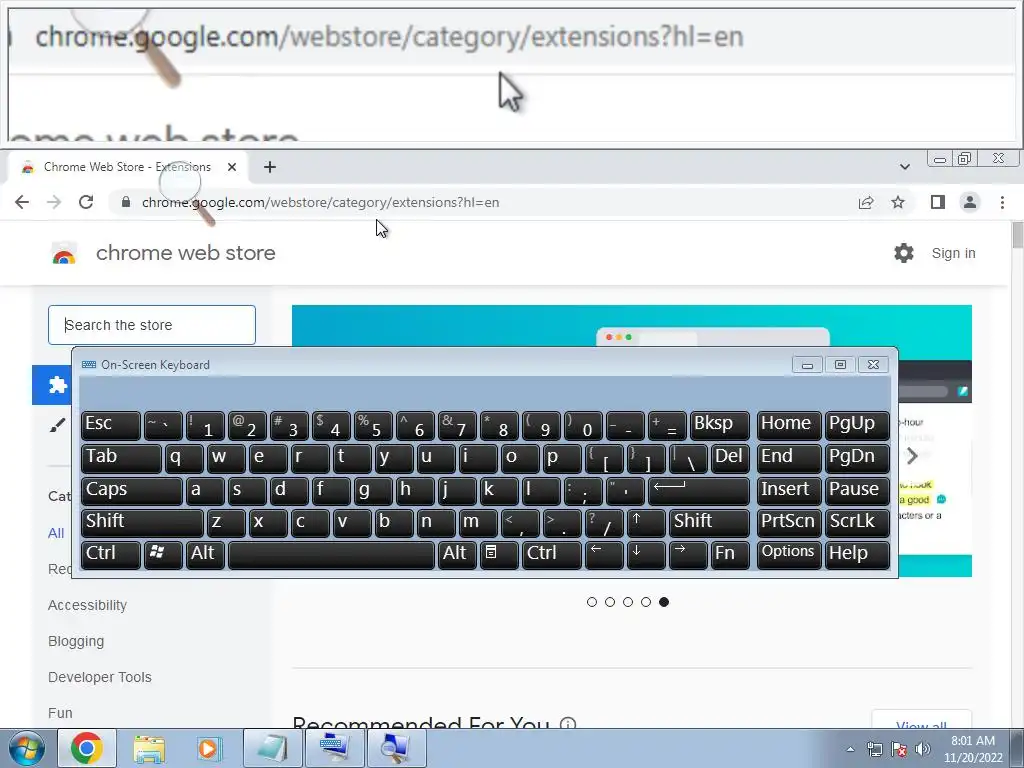Select the third carousel dot
Viewport: 1024px width, 768px height.
[628, 602]
